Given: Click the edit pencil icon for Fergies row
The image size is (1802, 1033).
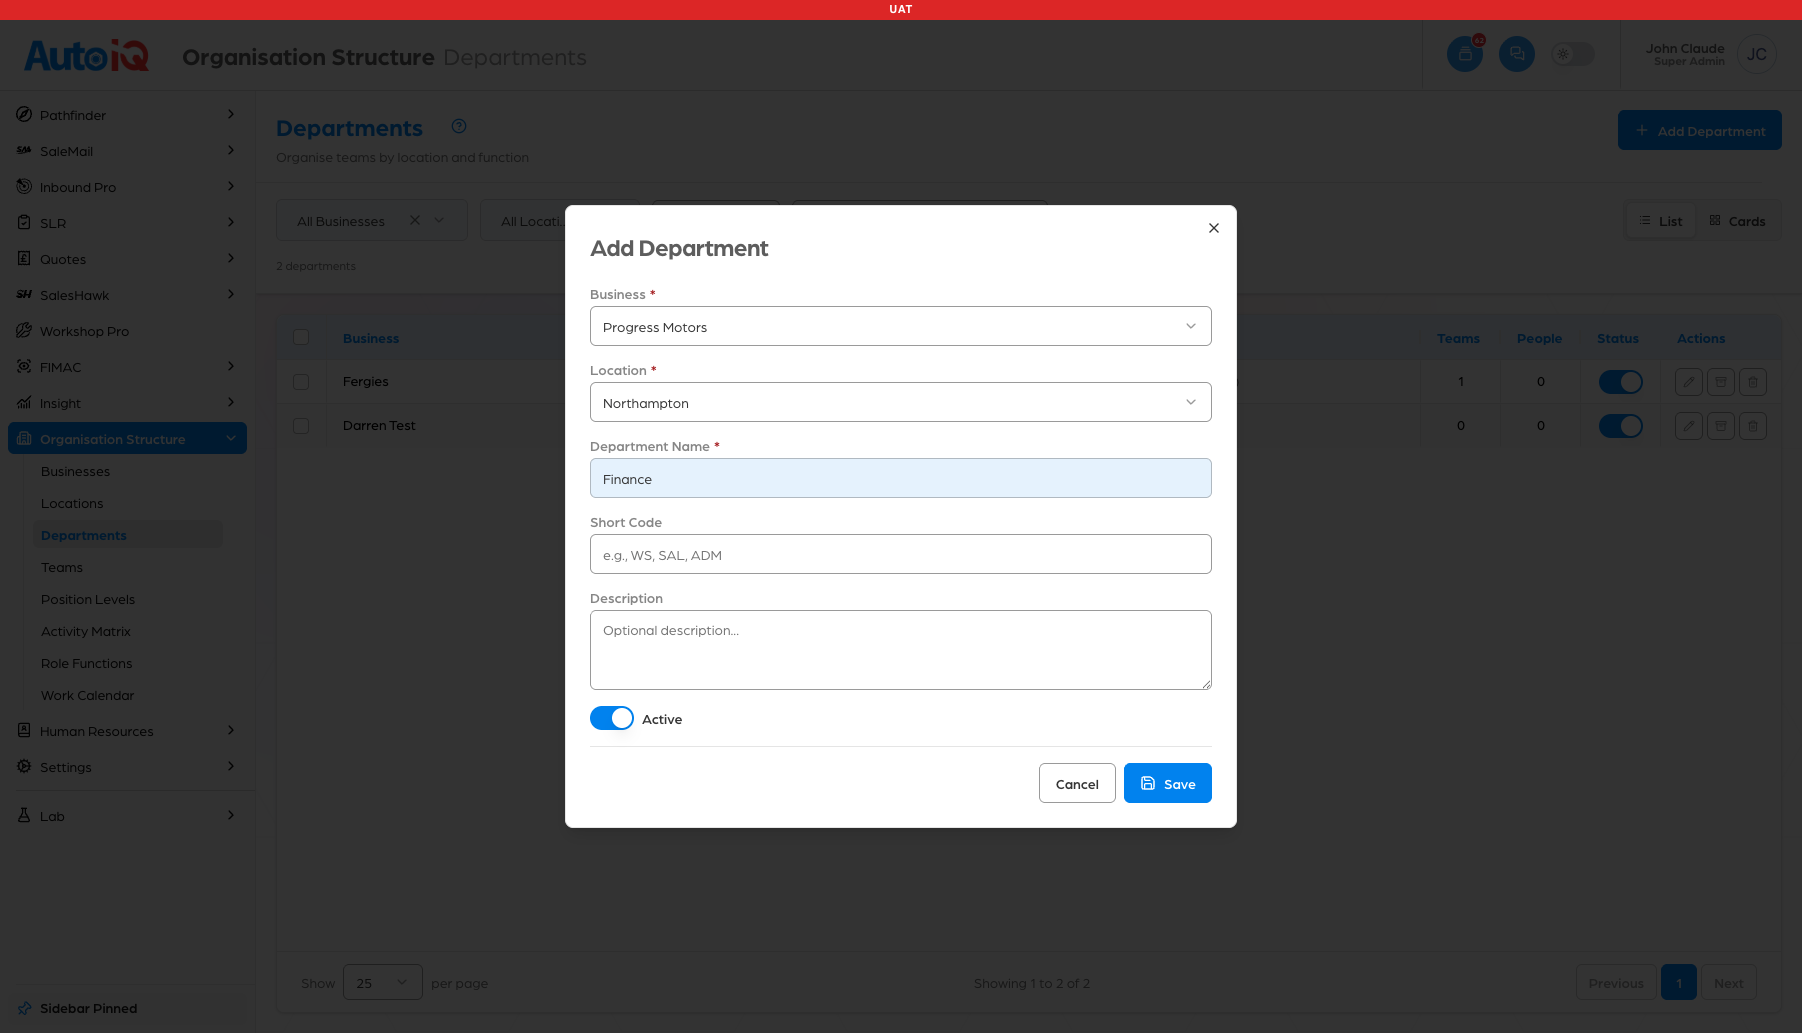Looking at the screenshot, I should coord(1689,381).
